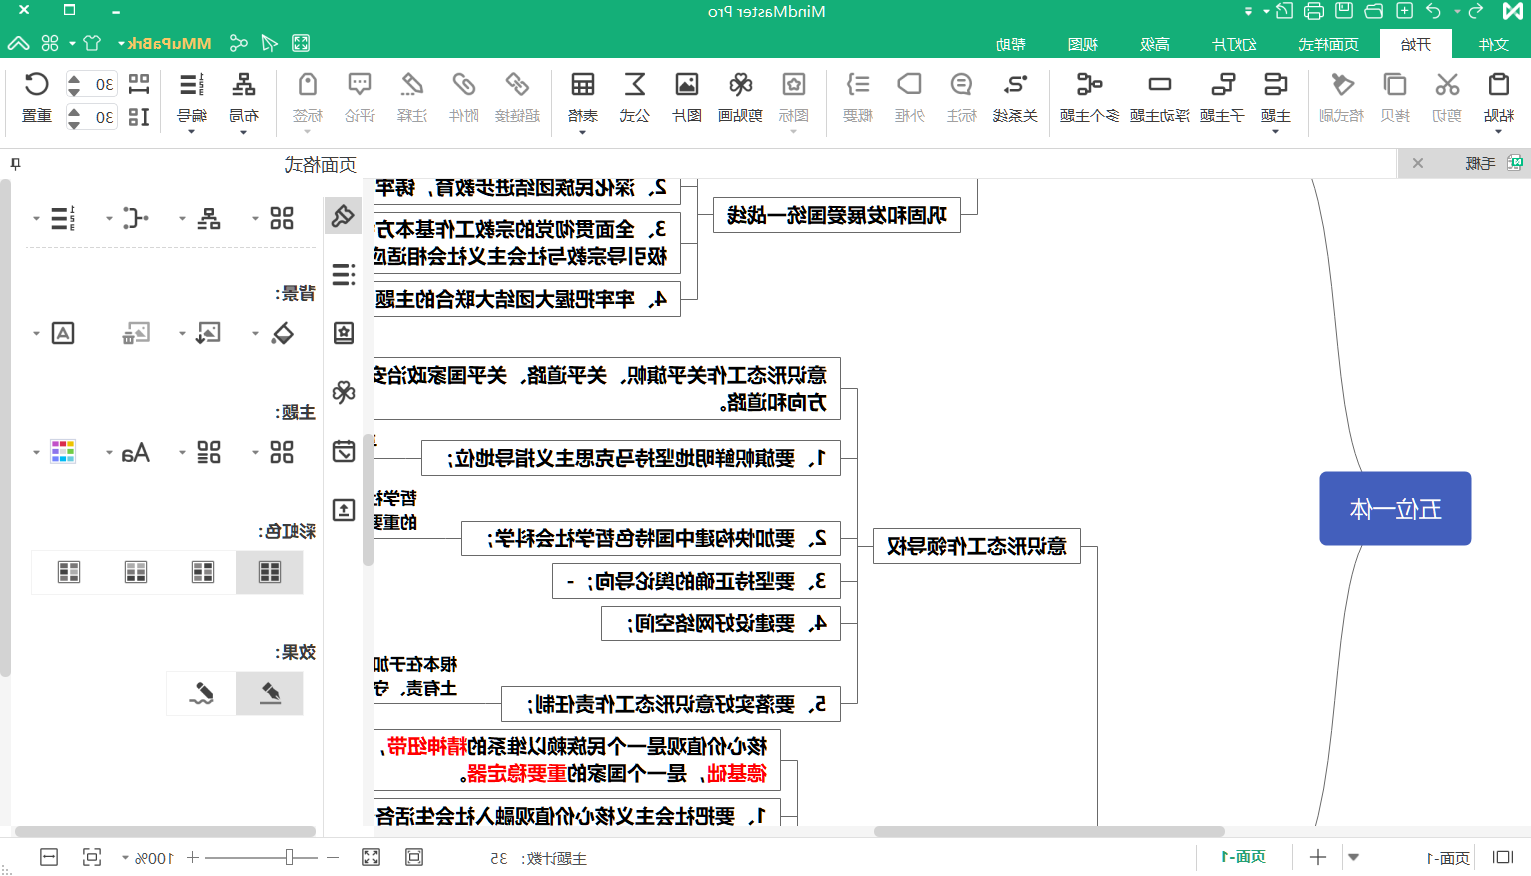Select the 巩固和发展爱国统一战线 topic

[x=836, y=215]
